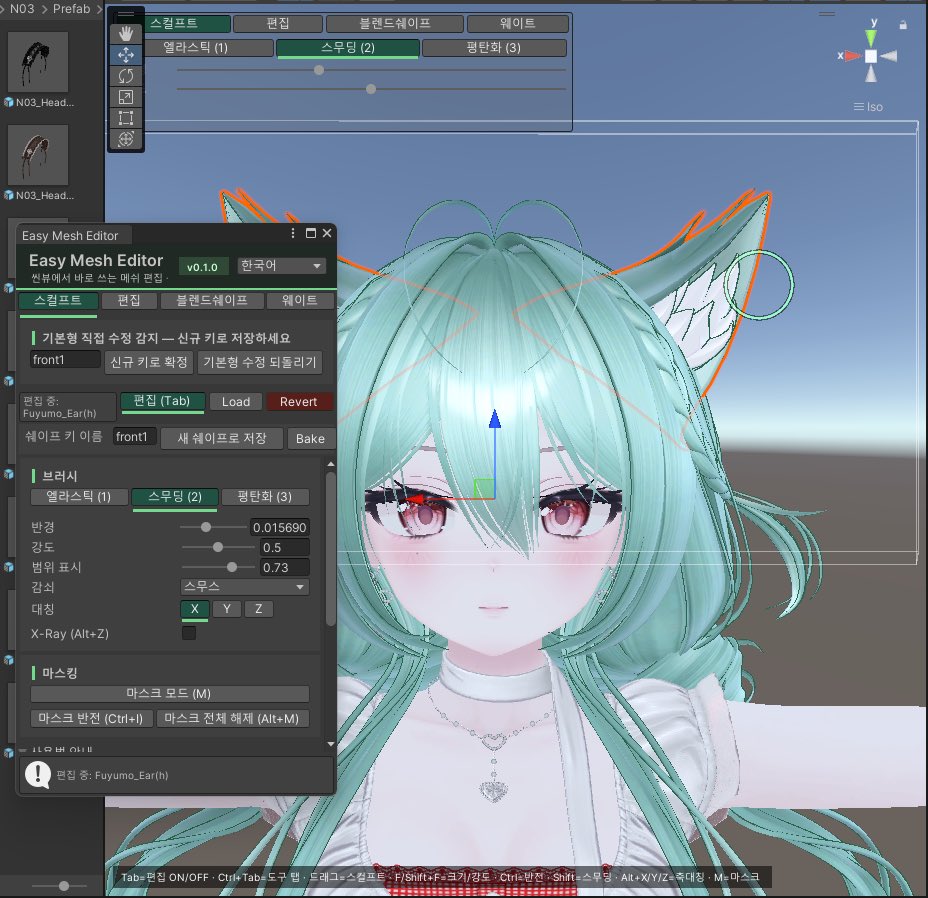Switch projection via Iso label
928x898 pixels.
(868, 107)
